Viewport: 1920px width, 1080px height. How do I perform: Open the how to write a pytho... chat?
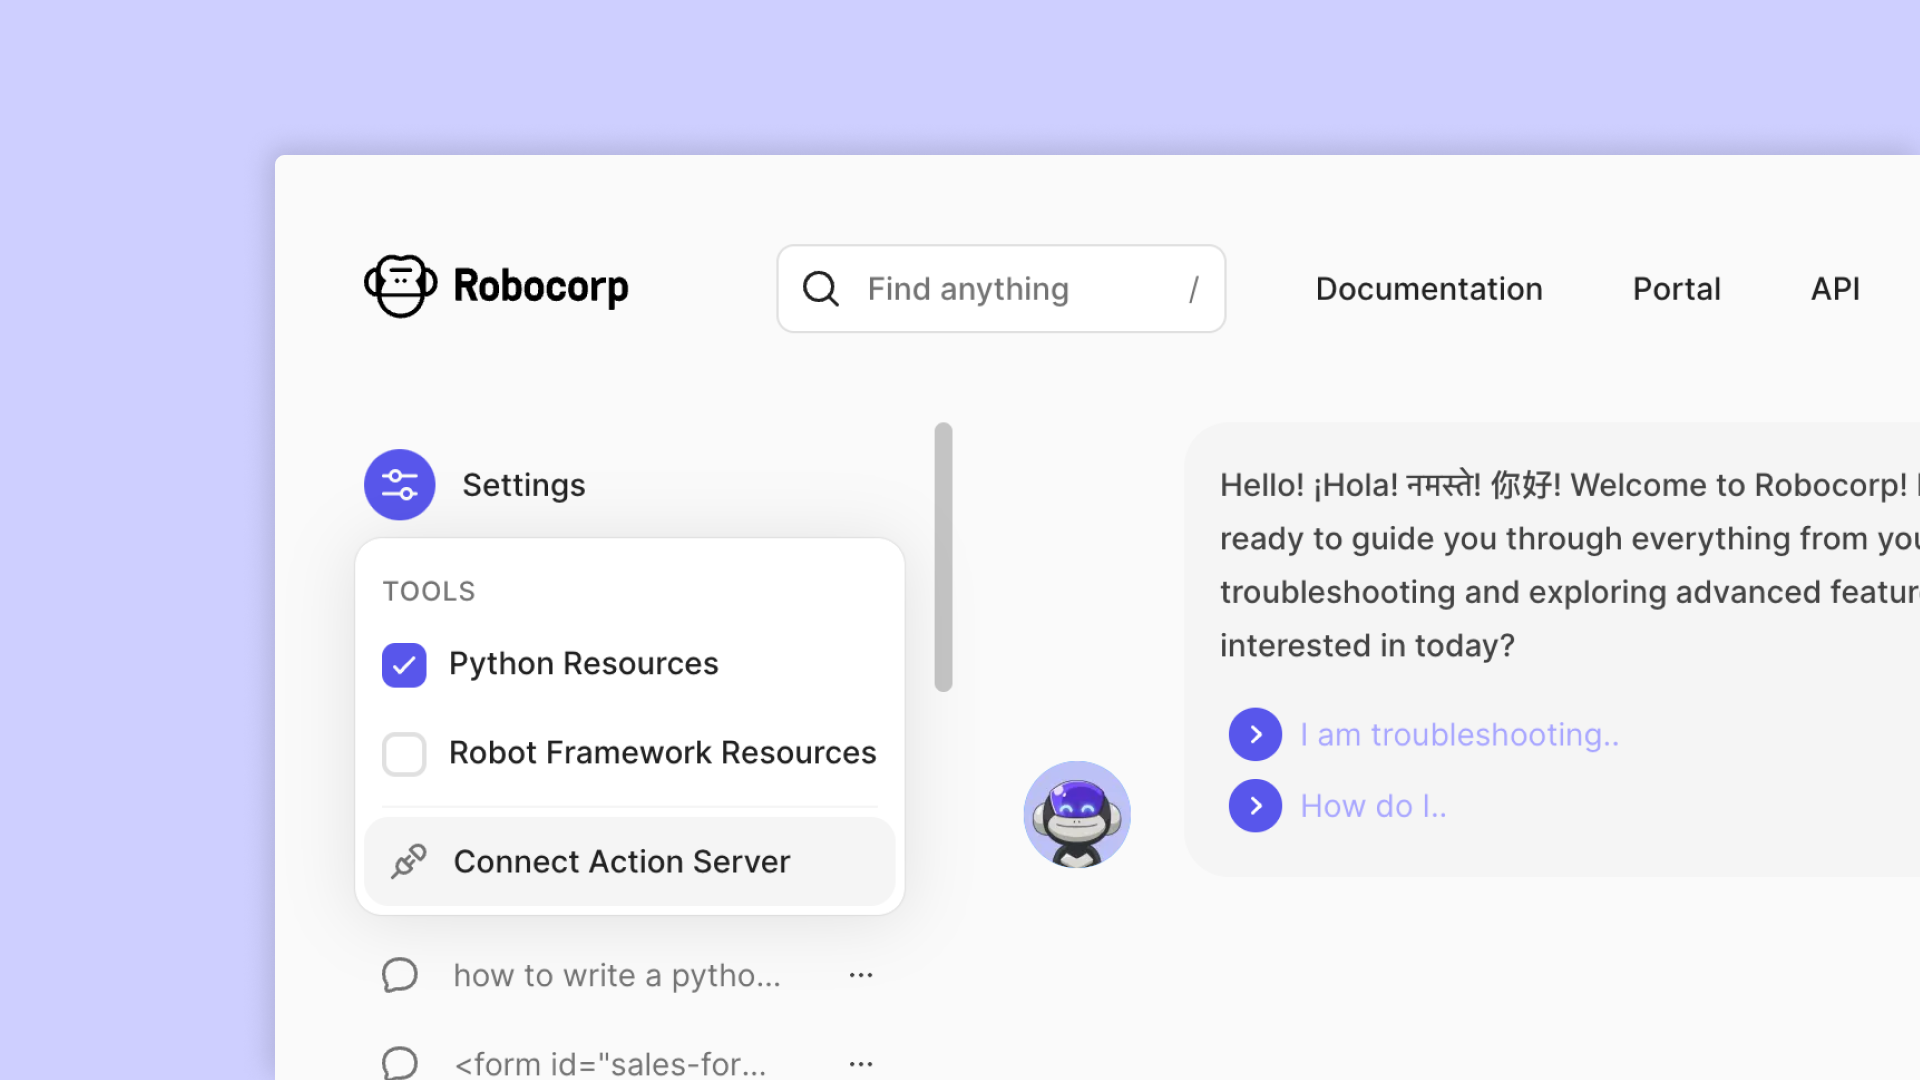617,976
